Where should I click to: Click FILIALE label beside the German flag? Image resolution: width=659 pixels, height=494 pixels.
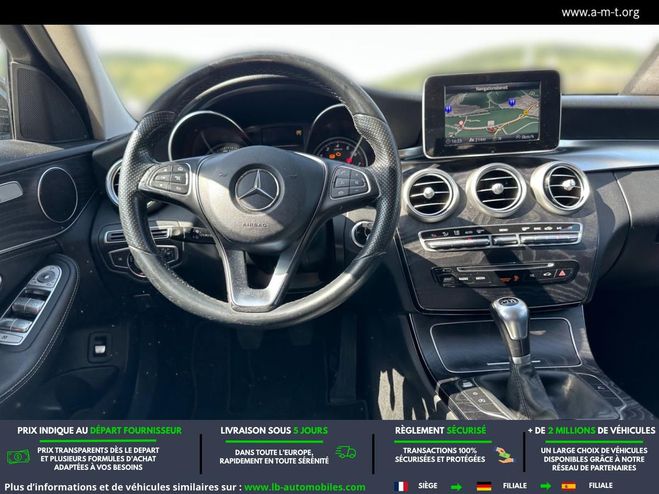tap(515, 486)
